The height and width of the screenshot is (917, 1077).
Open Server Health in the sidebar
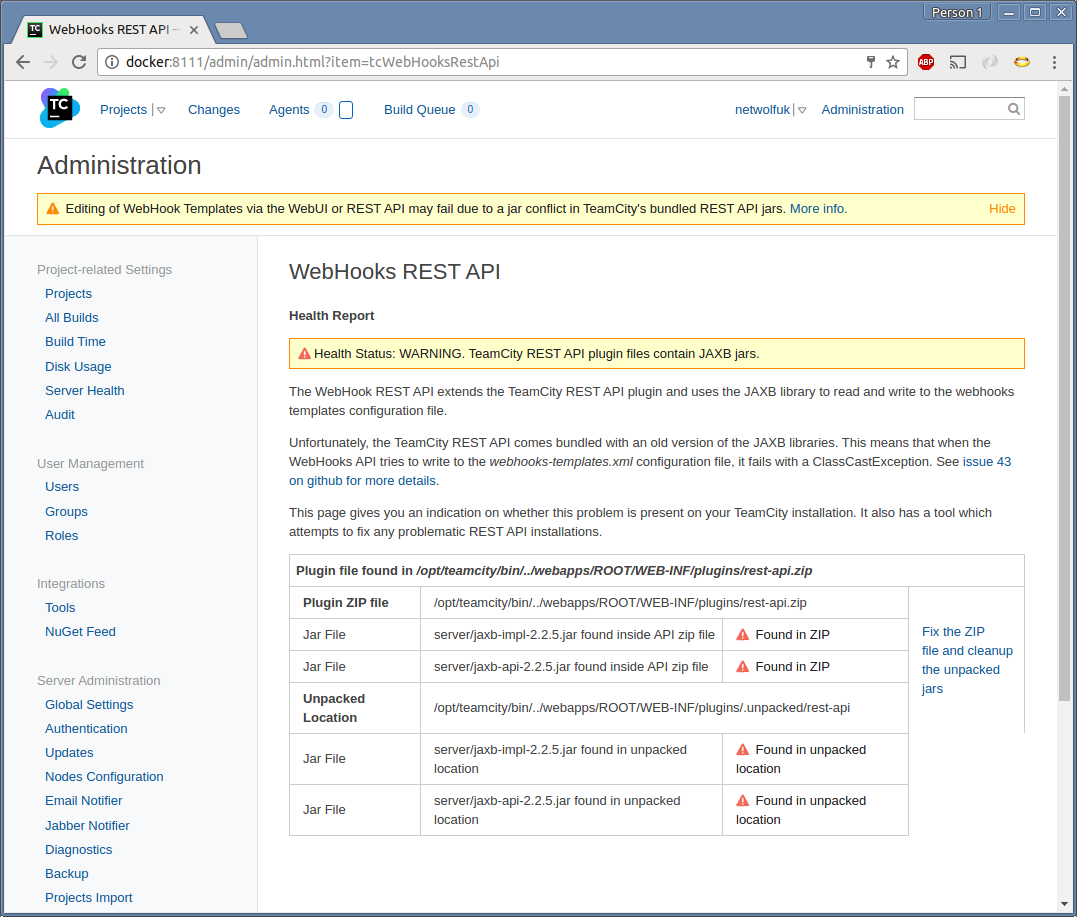point(84,391)
